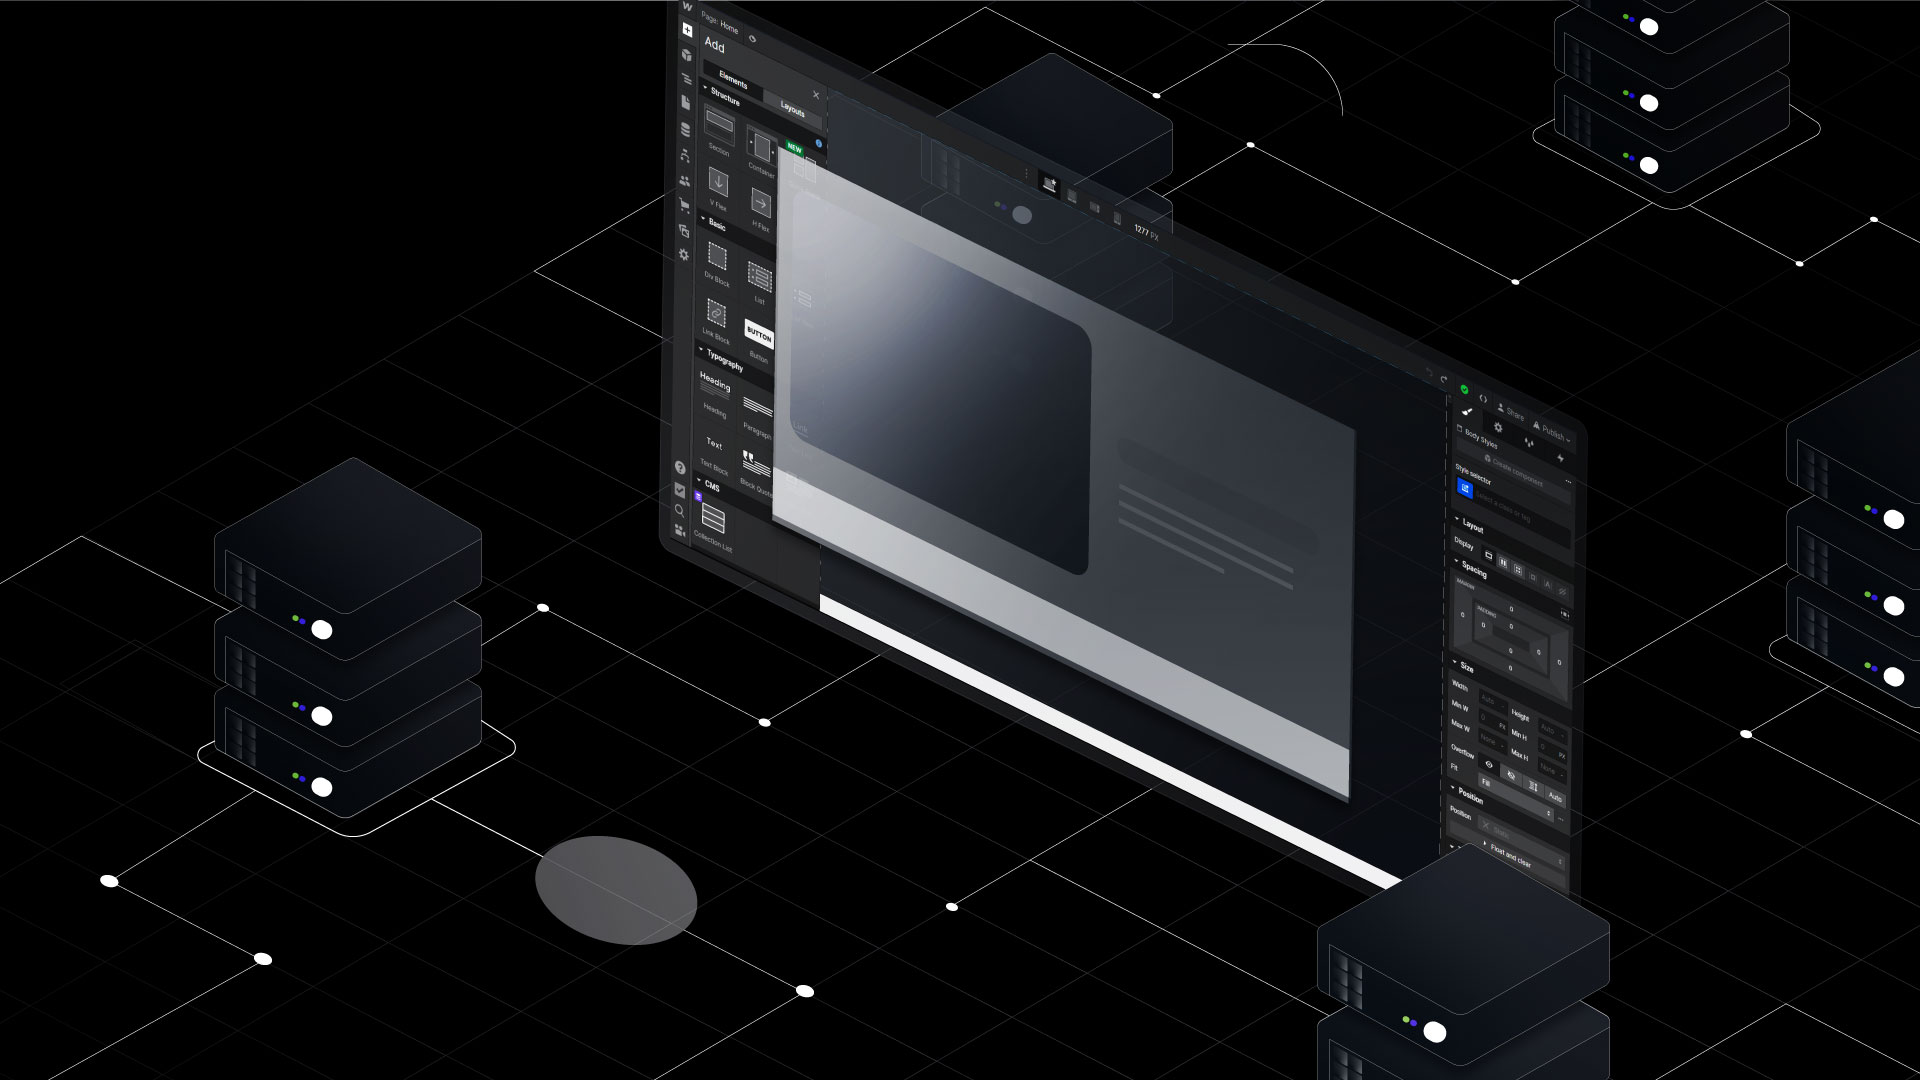The height and width of the screenshot is (1080, 1920).
Task: Select the mobile portrait breakpoint icon
Action: click(x=1118, y=219)
